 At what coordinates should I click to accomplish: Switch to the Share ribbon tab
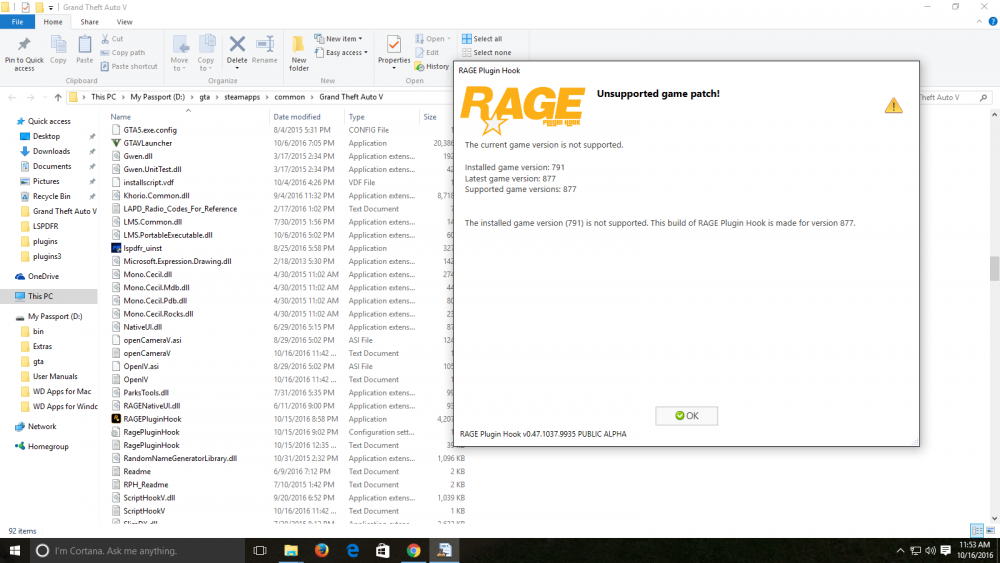tap(89, 22)
